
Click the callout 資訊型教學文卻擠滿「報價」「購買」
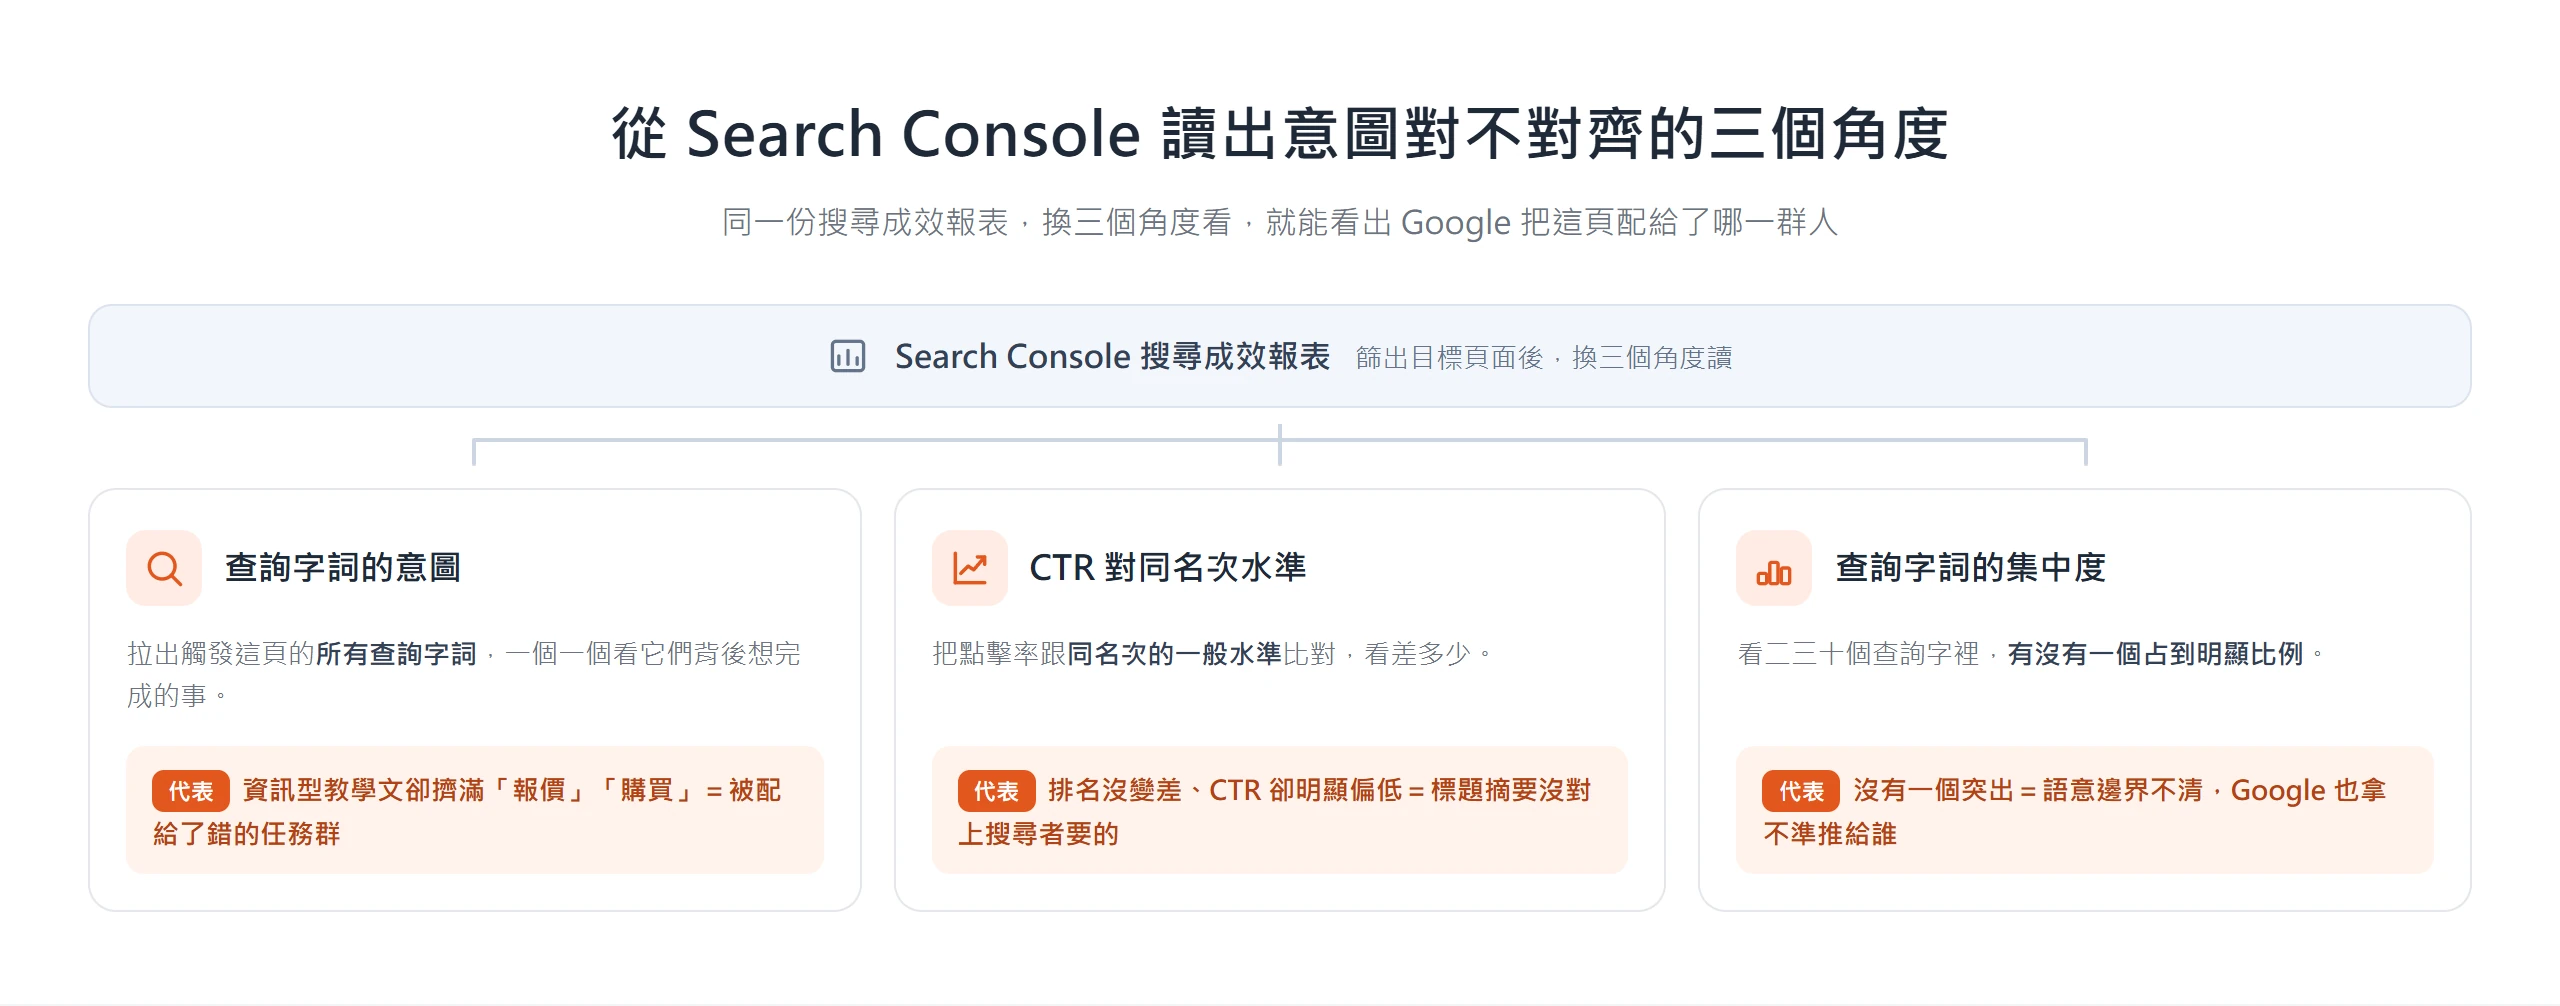470,790
